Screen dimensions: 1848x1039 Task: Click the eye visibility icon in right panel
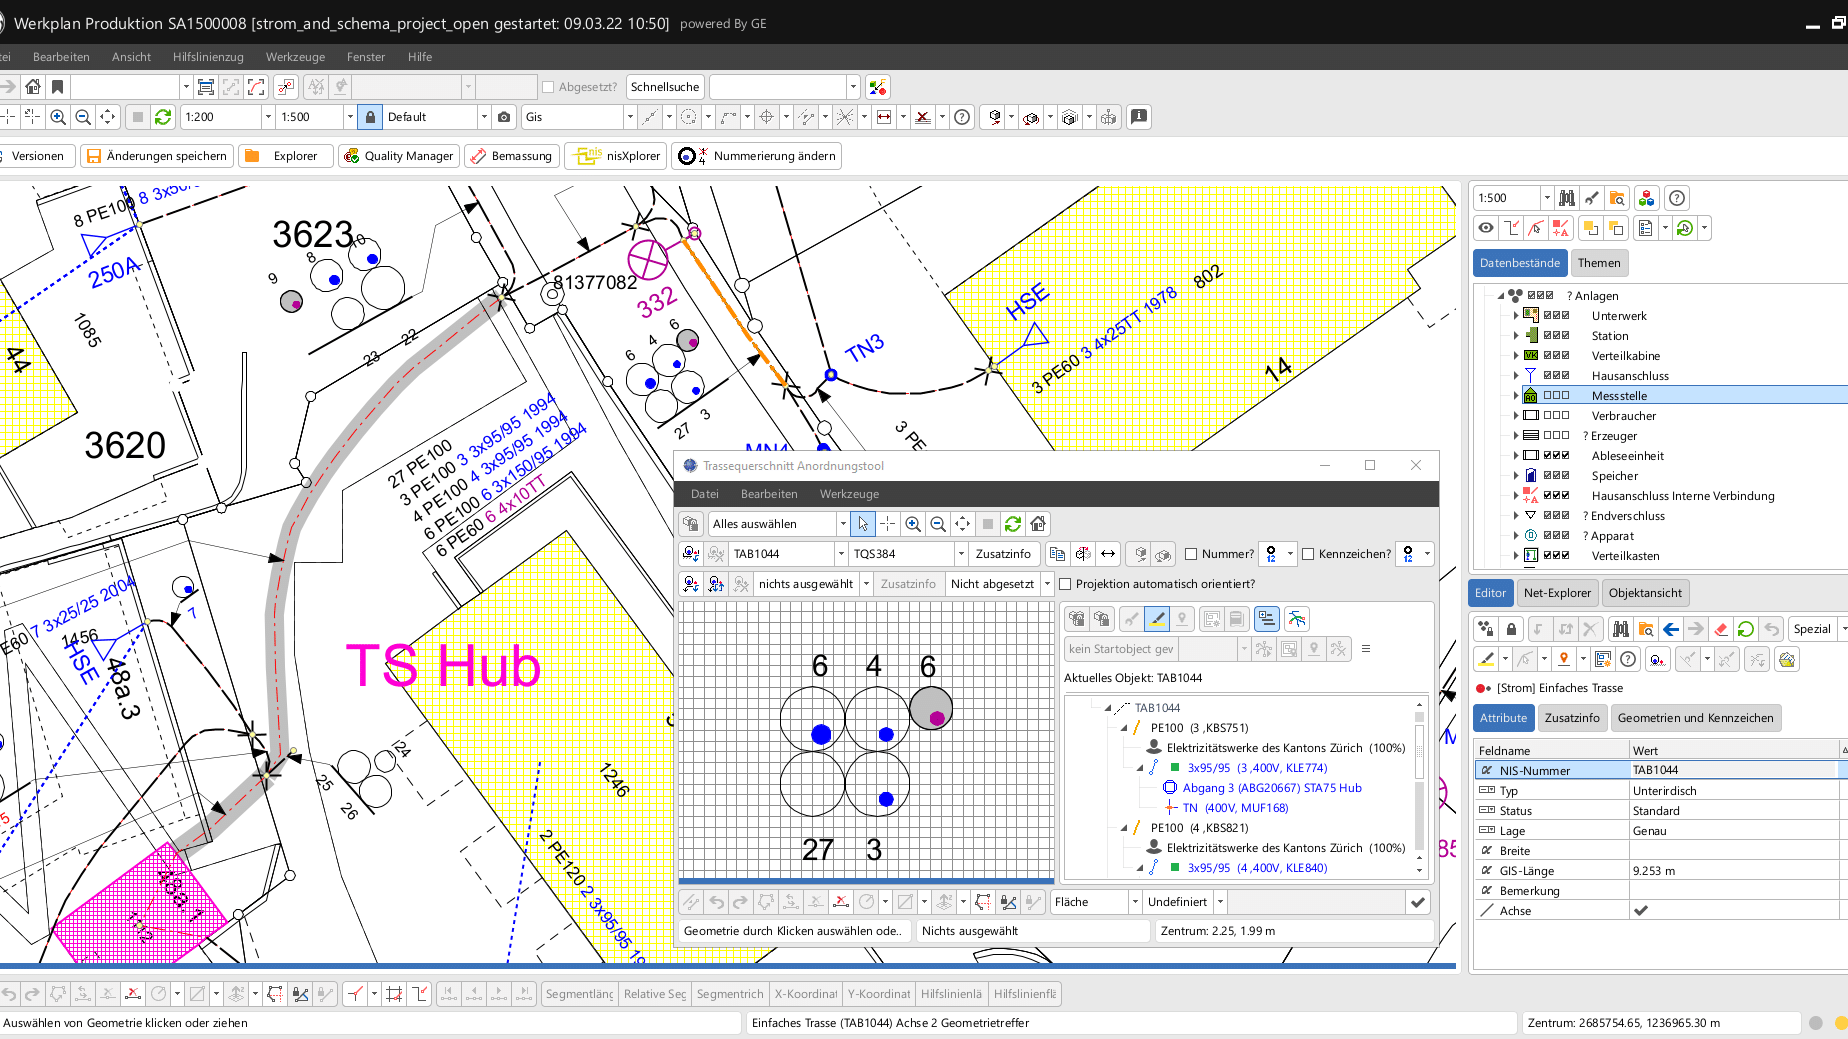pyautogui.click(x=1486, y=228)
